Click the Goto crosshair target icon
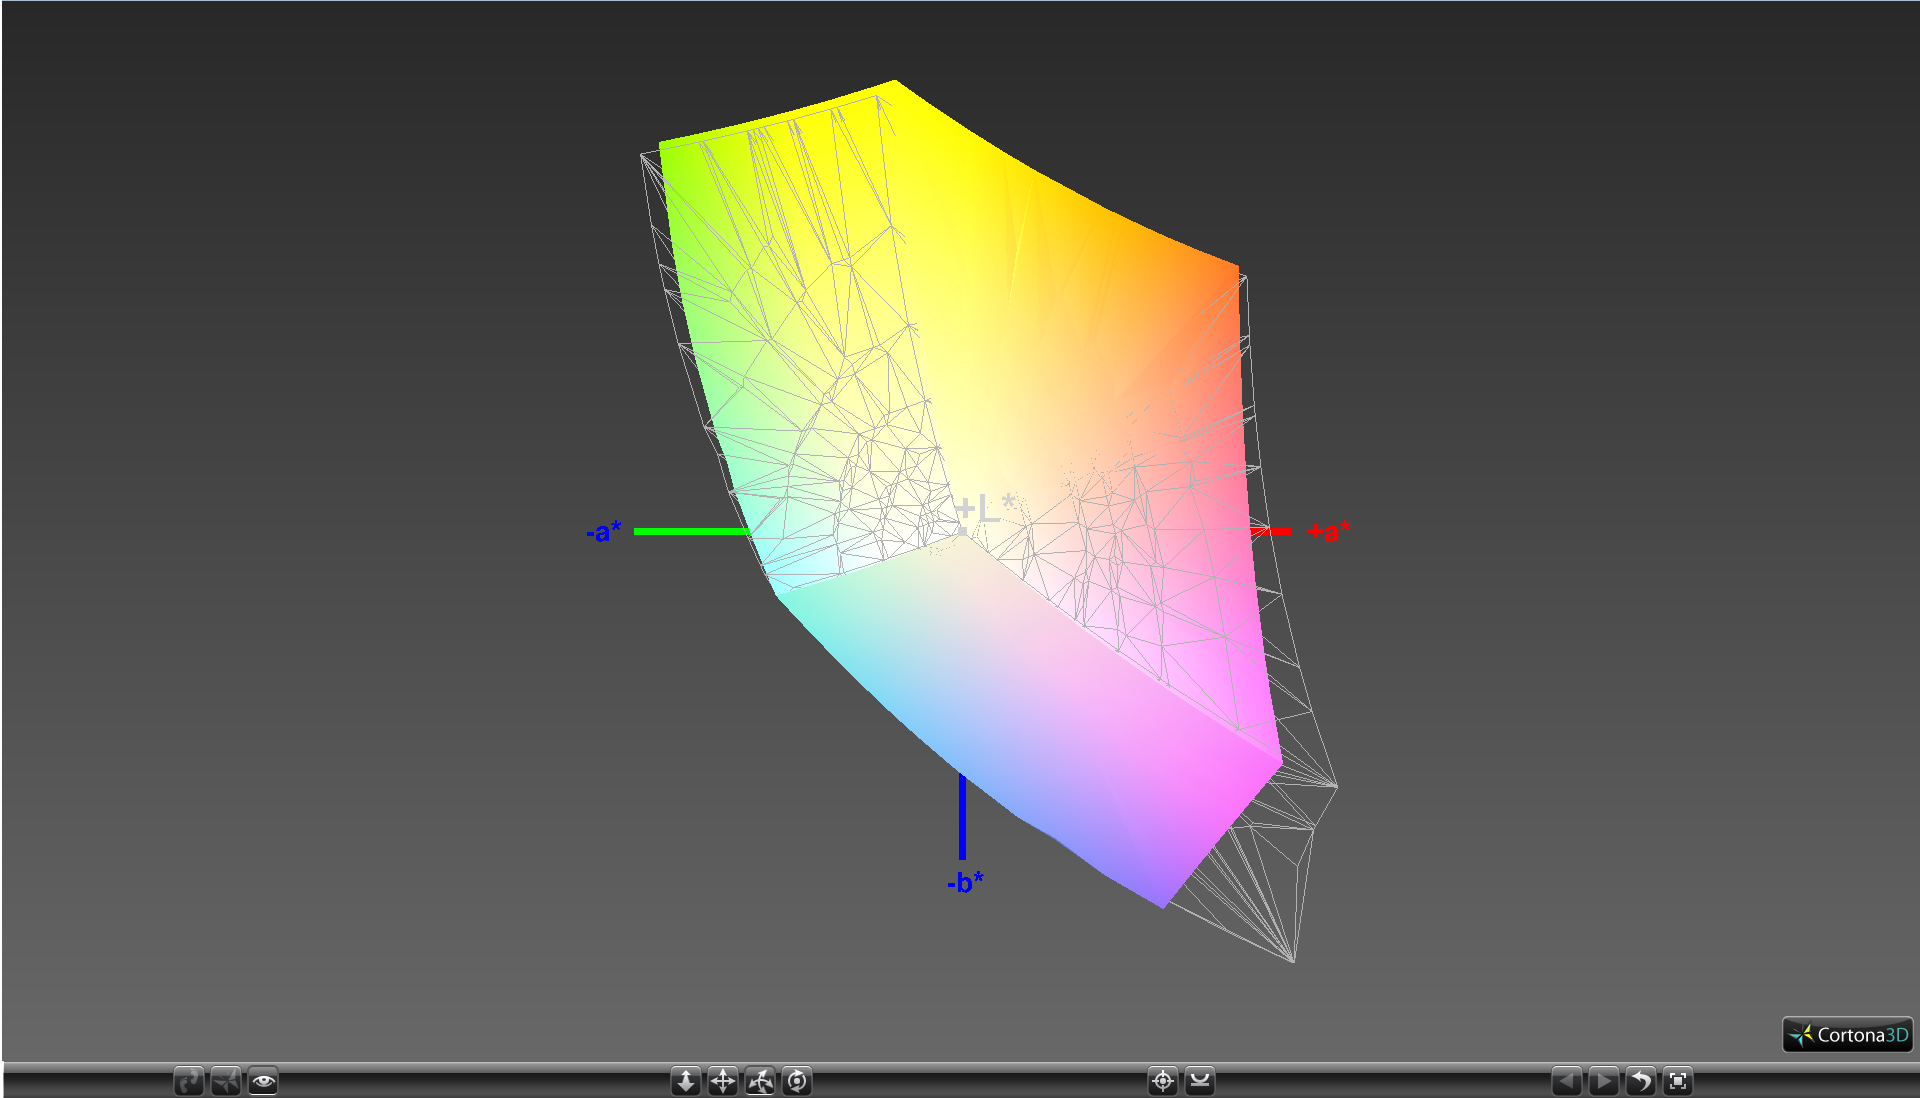 (1163, 1081)
